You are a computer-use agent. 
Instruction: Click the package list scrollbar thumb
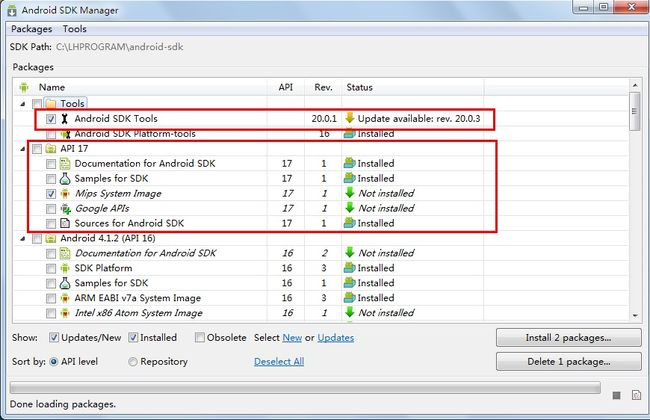click(x=634, y=111)
